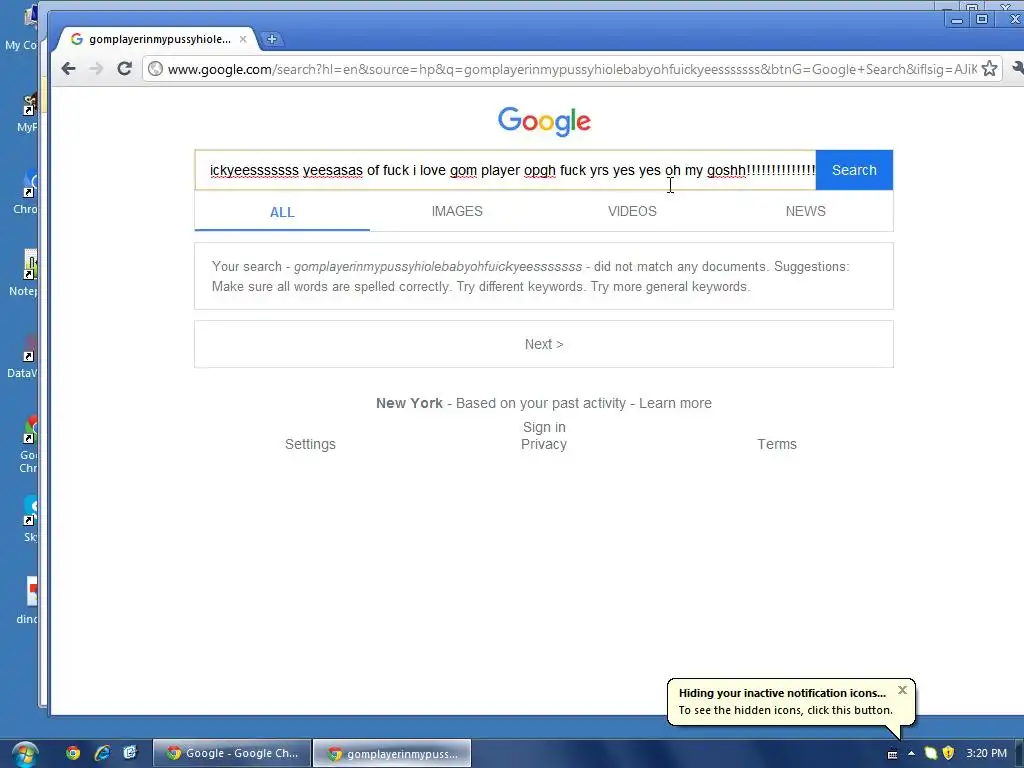Close the gomplayerinmypussyhiole tab

243,39
